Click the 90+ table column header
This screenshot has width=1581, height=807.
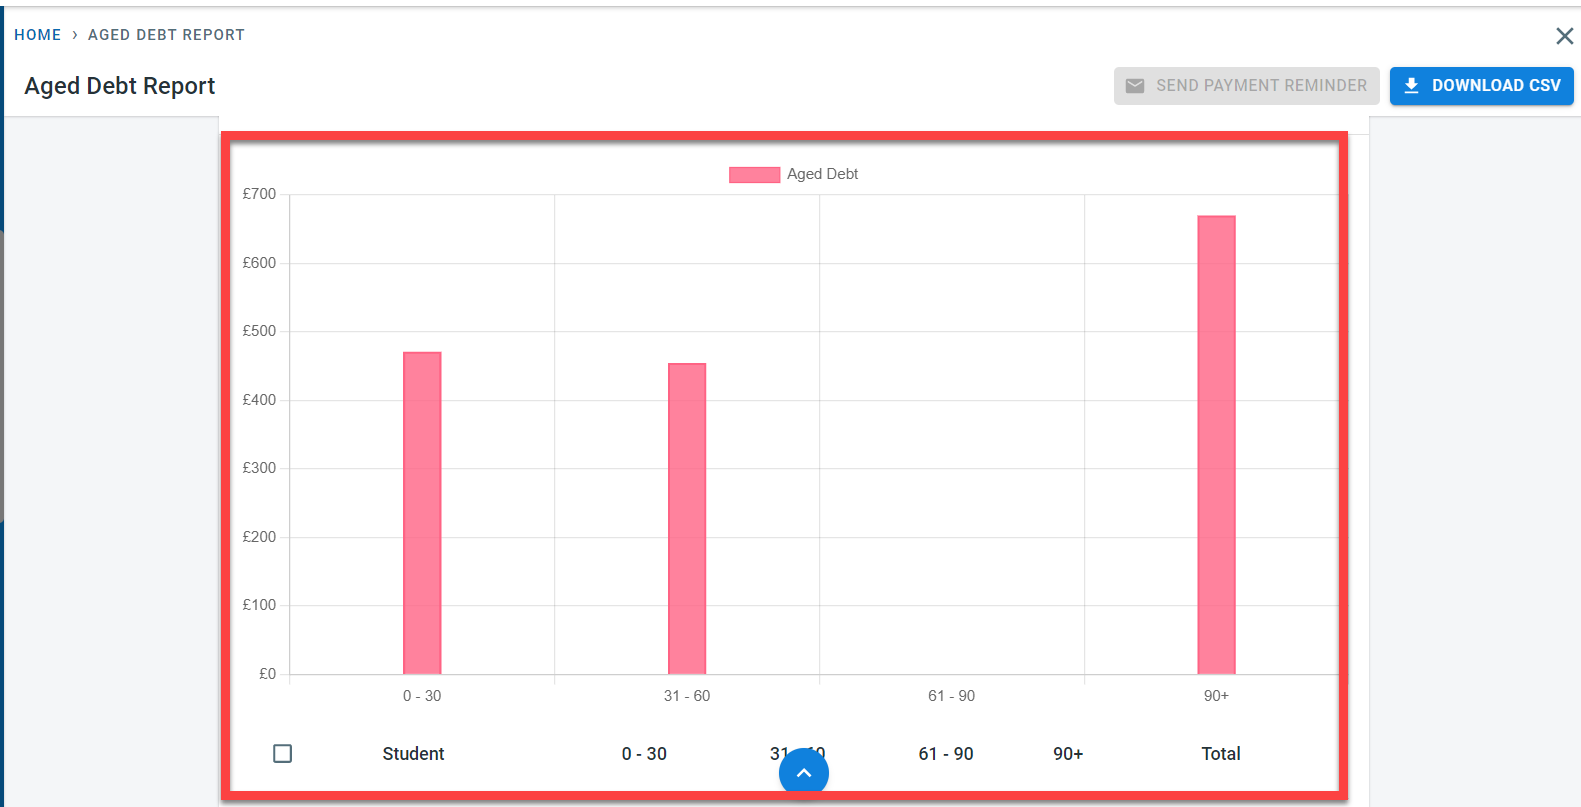[1068, 754]
